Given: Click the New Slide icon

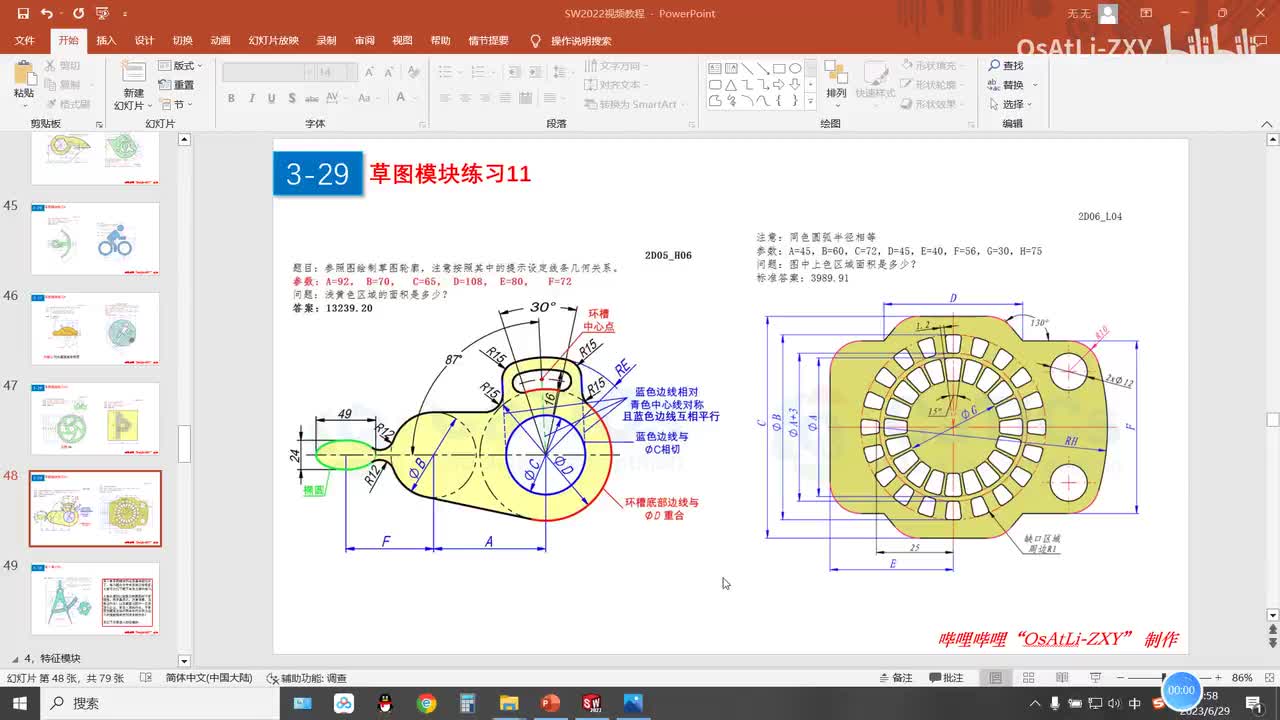Looking at the screenshot, I should click(133, 74).
